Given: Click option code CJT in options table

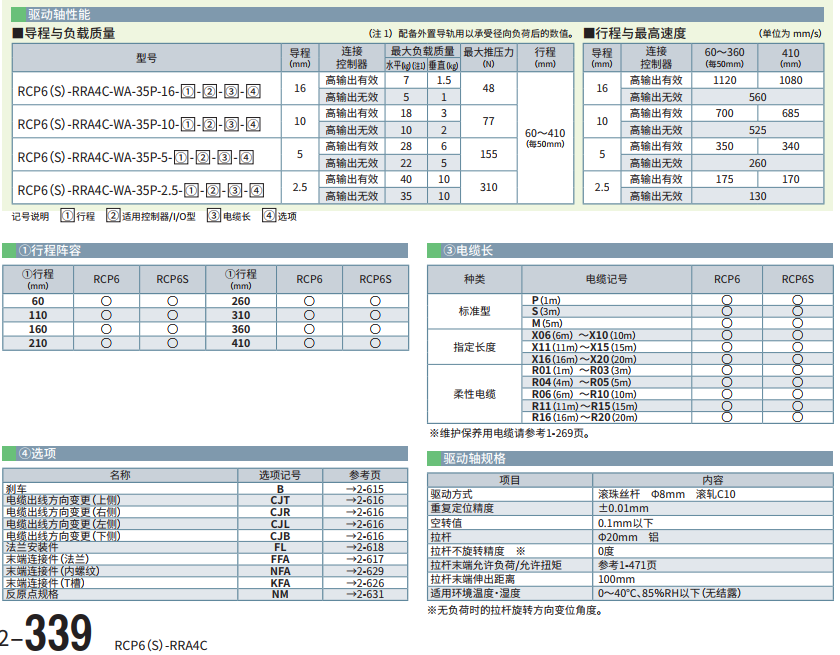Looking at the screenshot, I should (280, 500).
